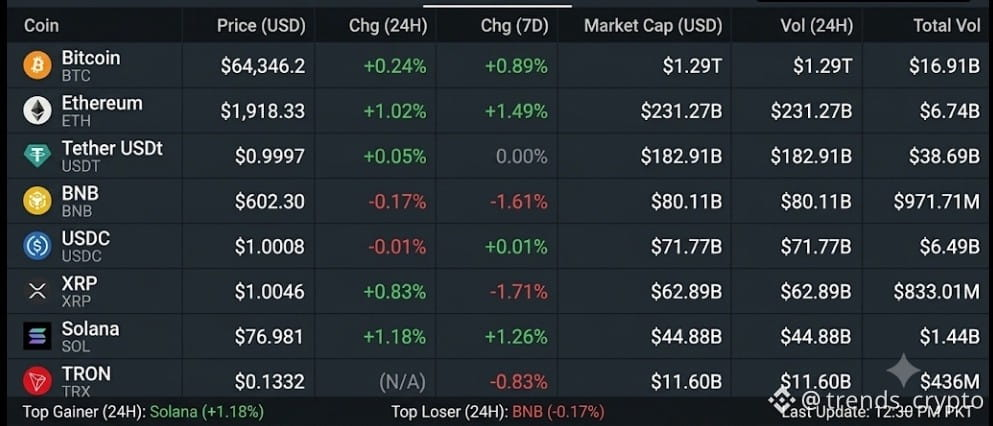Click the USDC blue dollar icon
Screen dimensions: 993x426
(x=37, y=246)
